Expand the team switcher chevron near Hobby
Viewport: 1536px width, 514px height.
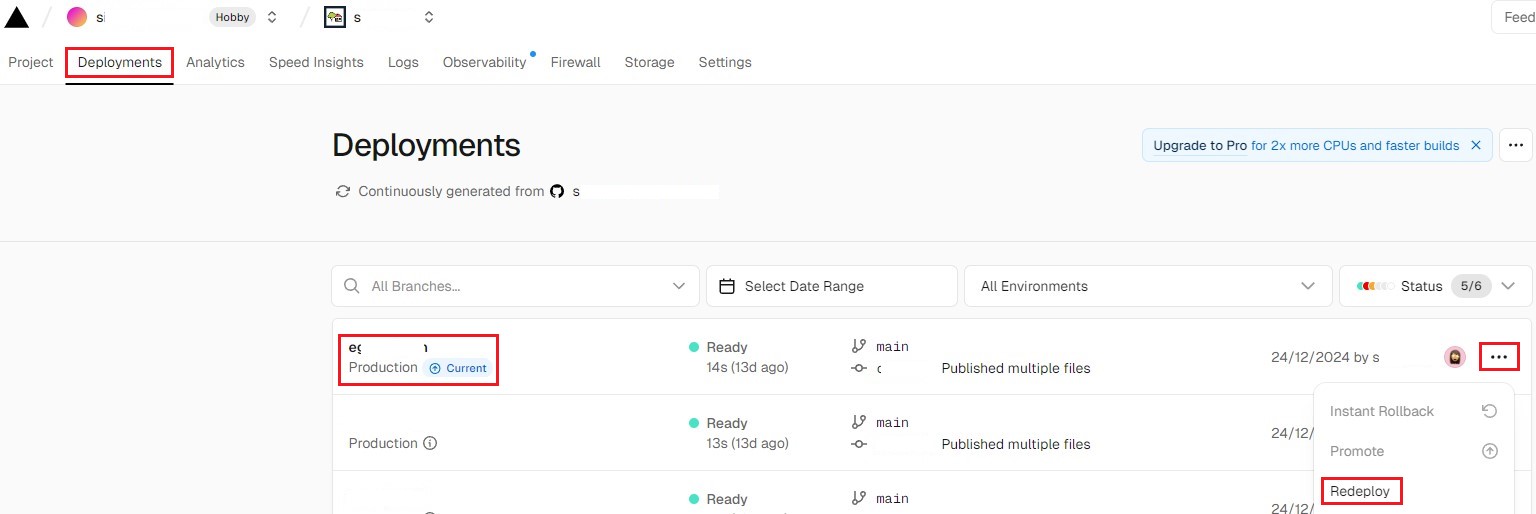point(272,17)
